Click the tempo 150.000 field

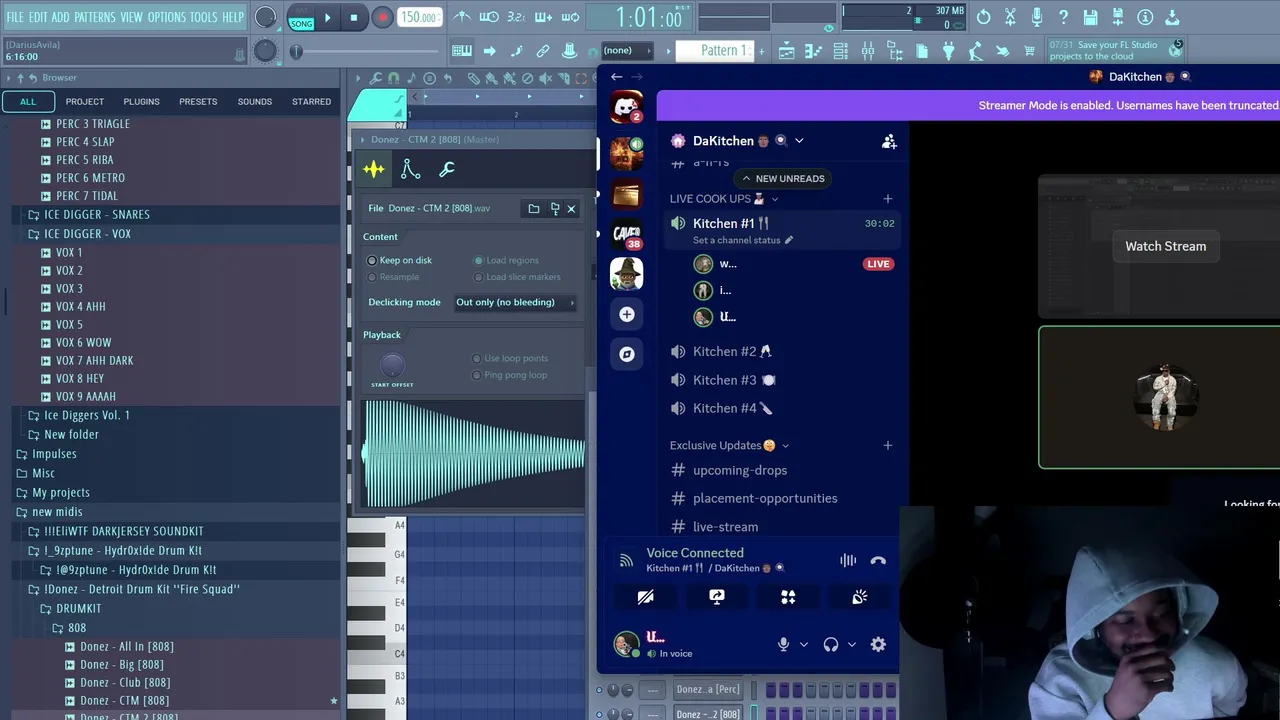click(419, 17)
